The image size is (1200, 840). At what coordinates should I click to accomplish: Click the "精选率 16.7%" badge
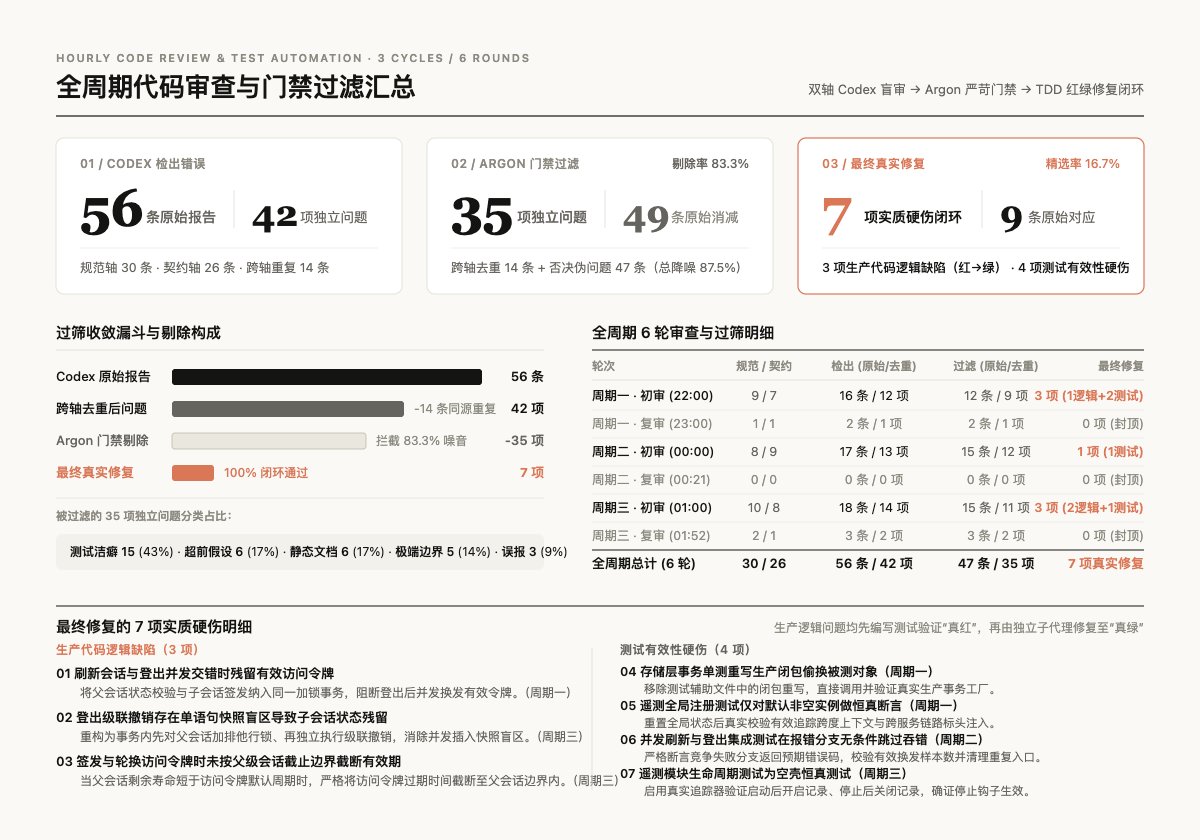1082,164
